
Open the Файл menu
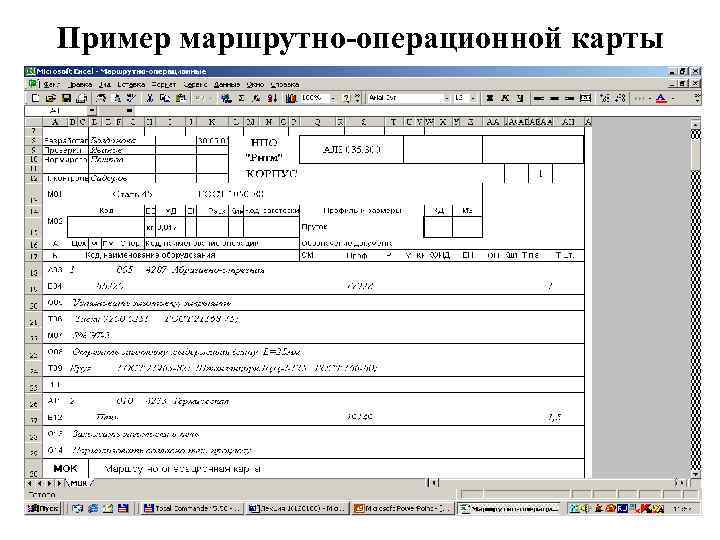[51, 85]
